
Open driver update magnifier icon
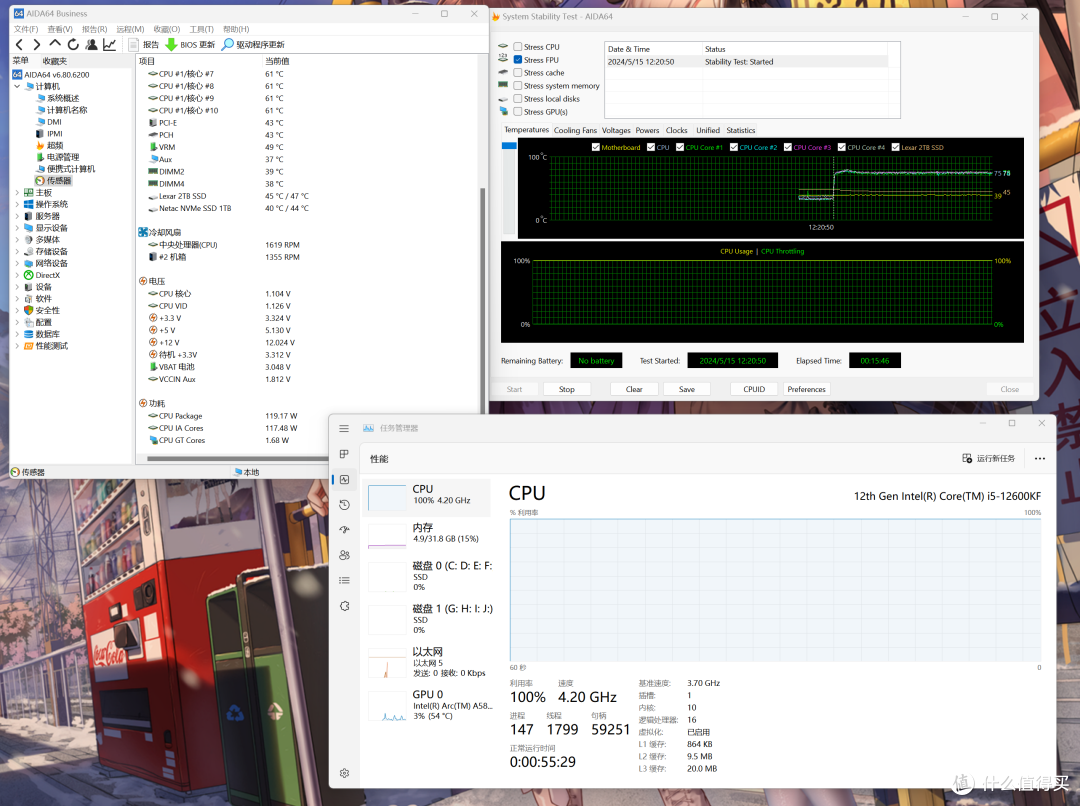227,45
